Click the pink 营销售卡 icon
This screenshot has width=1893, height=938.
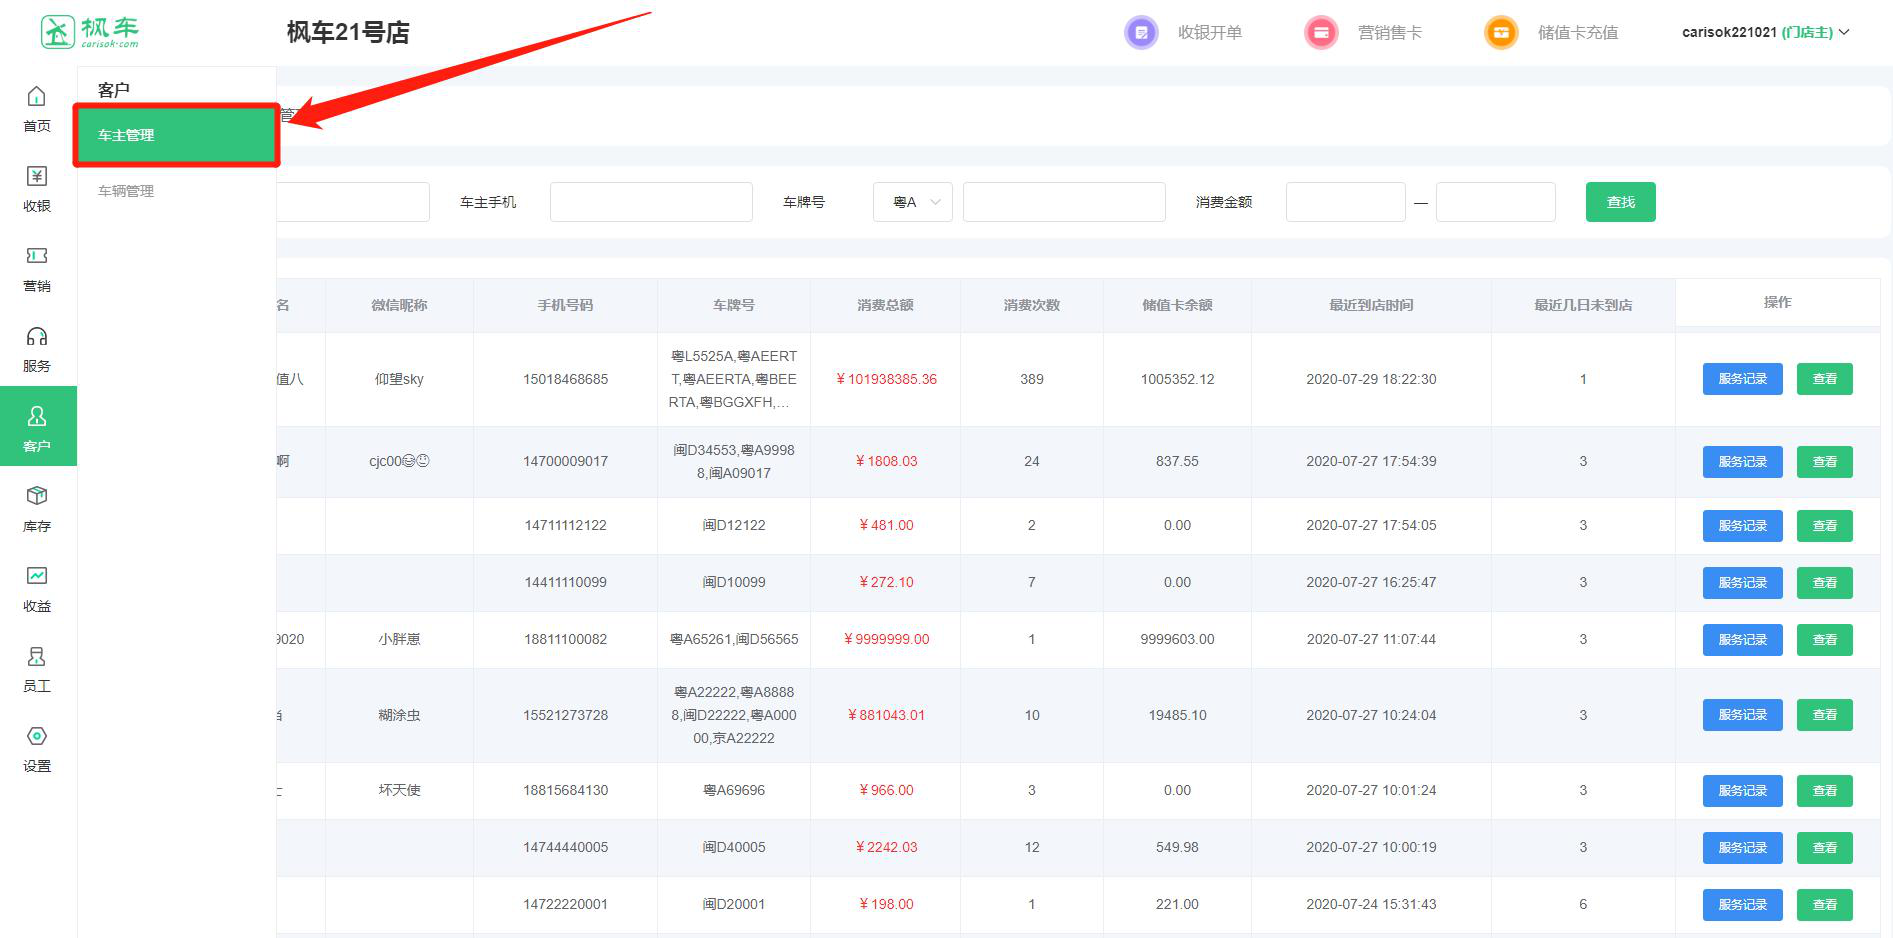pos(1321,32)
